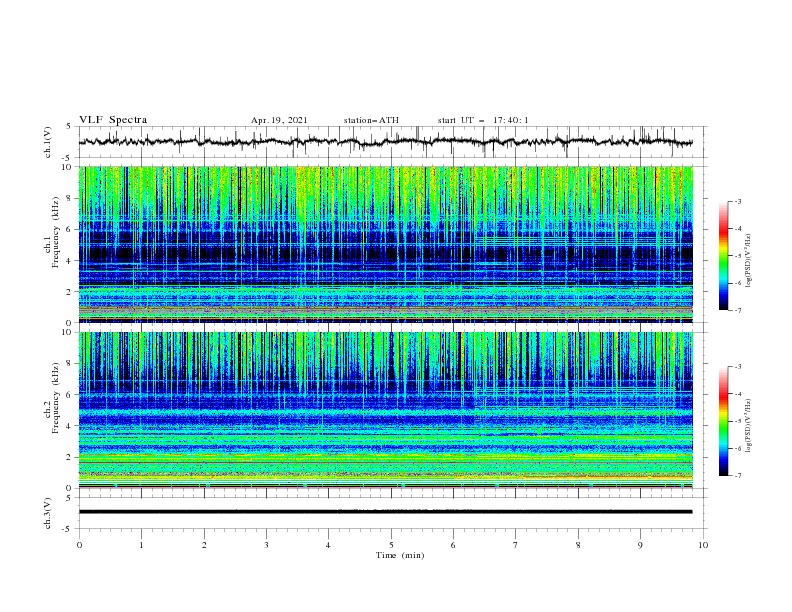Image resolution: width=792 pixels, height=612 pixels.
Task: Click the ch.1 "Frequency (kHz)" axis label
Action: click(55, 233)
